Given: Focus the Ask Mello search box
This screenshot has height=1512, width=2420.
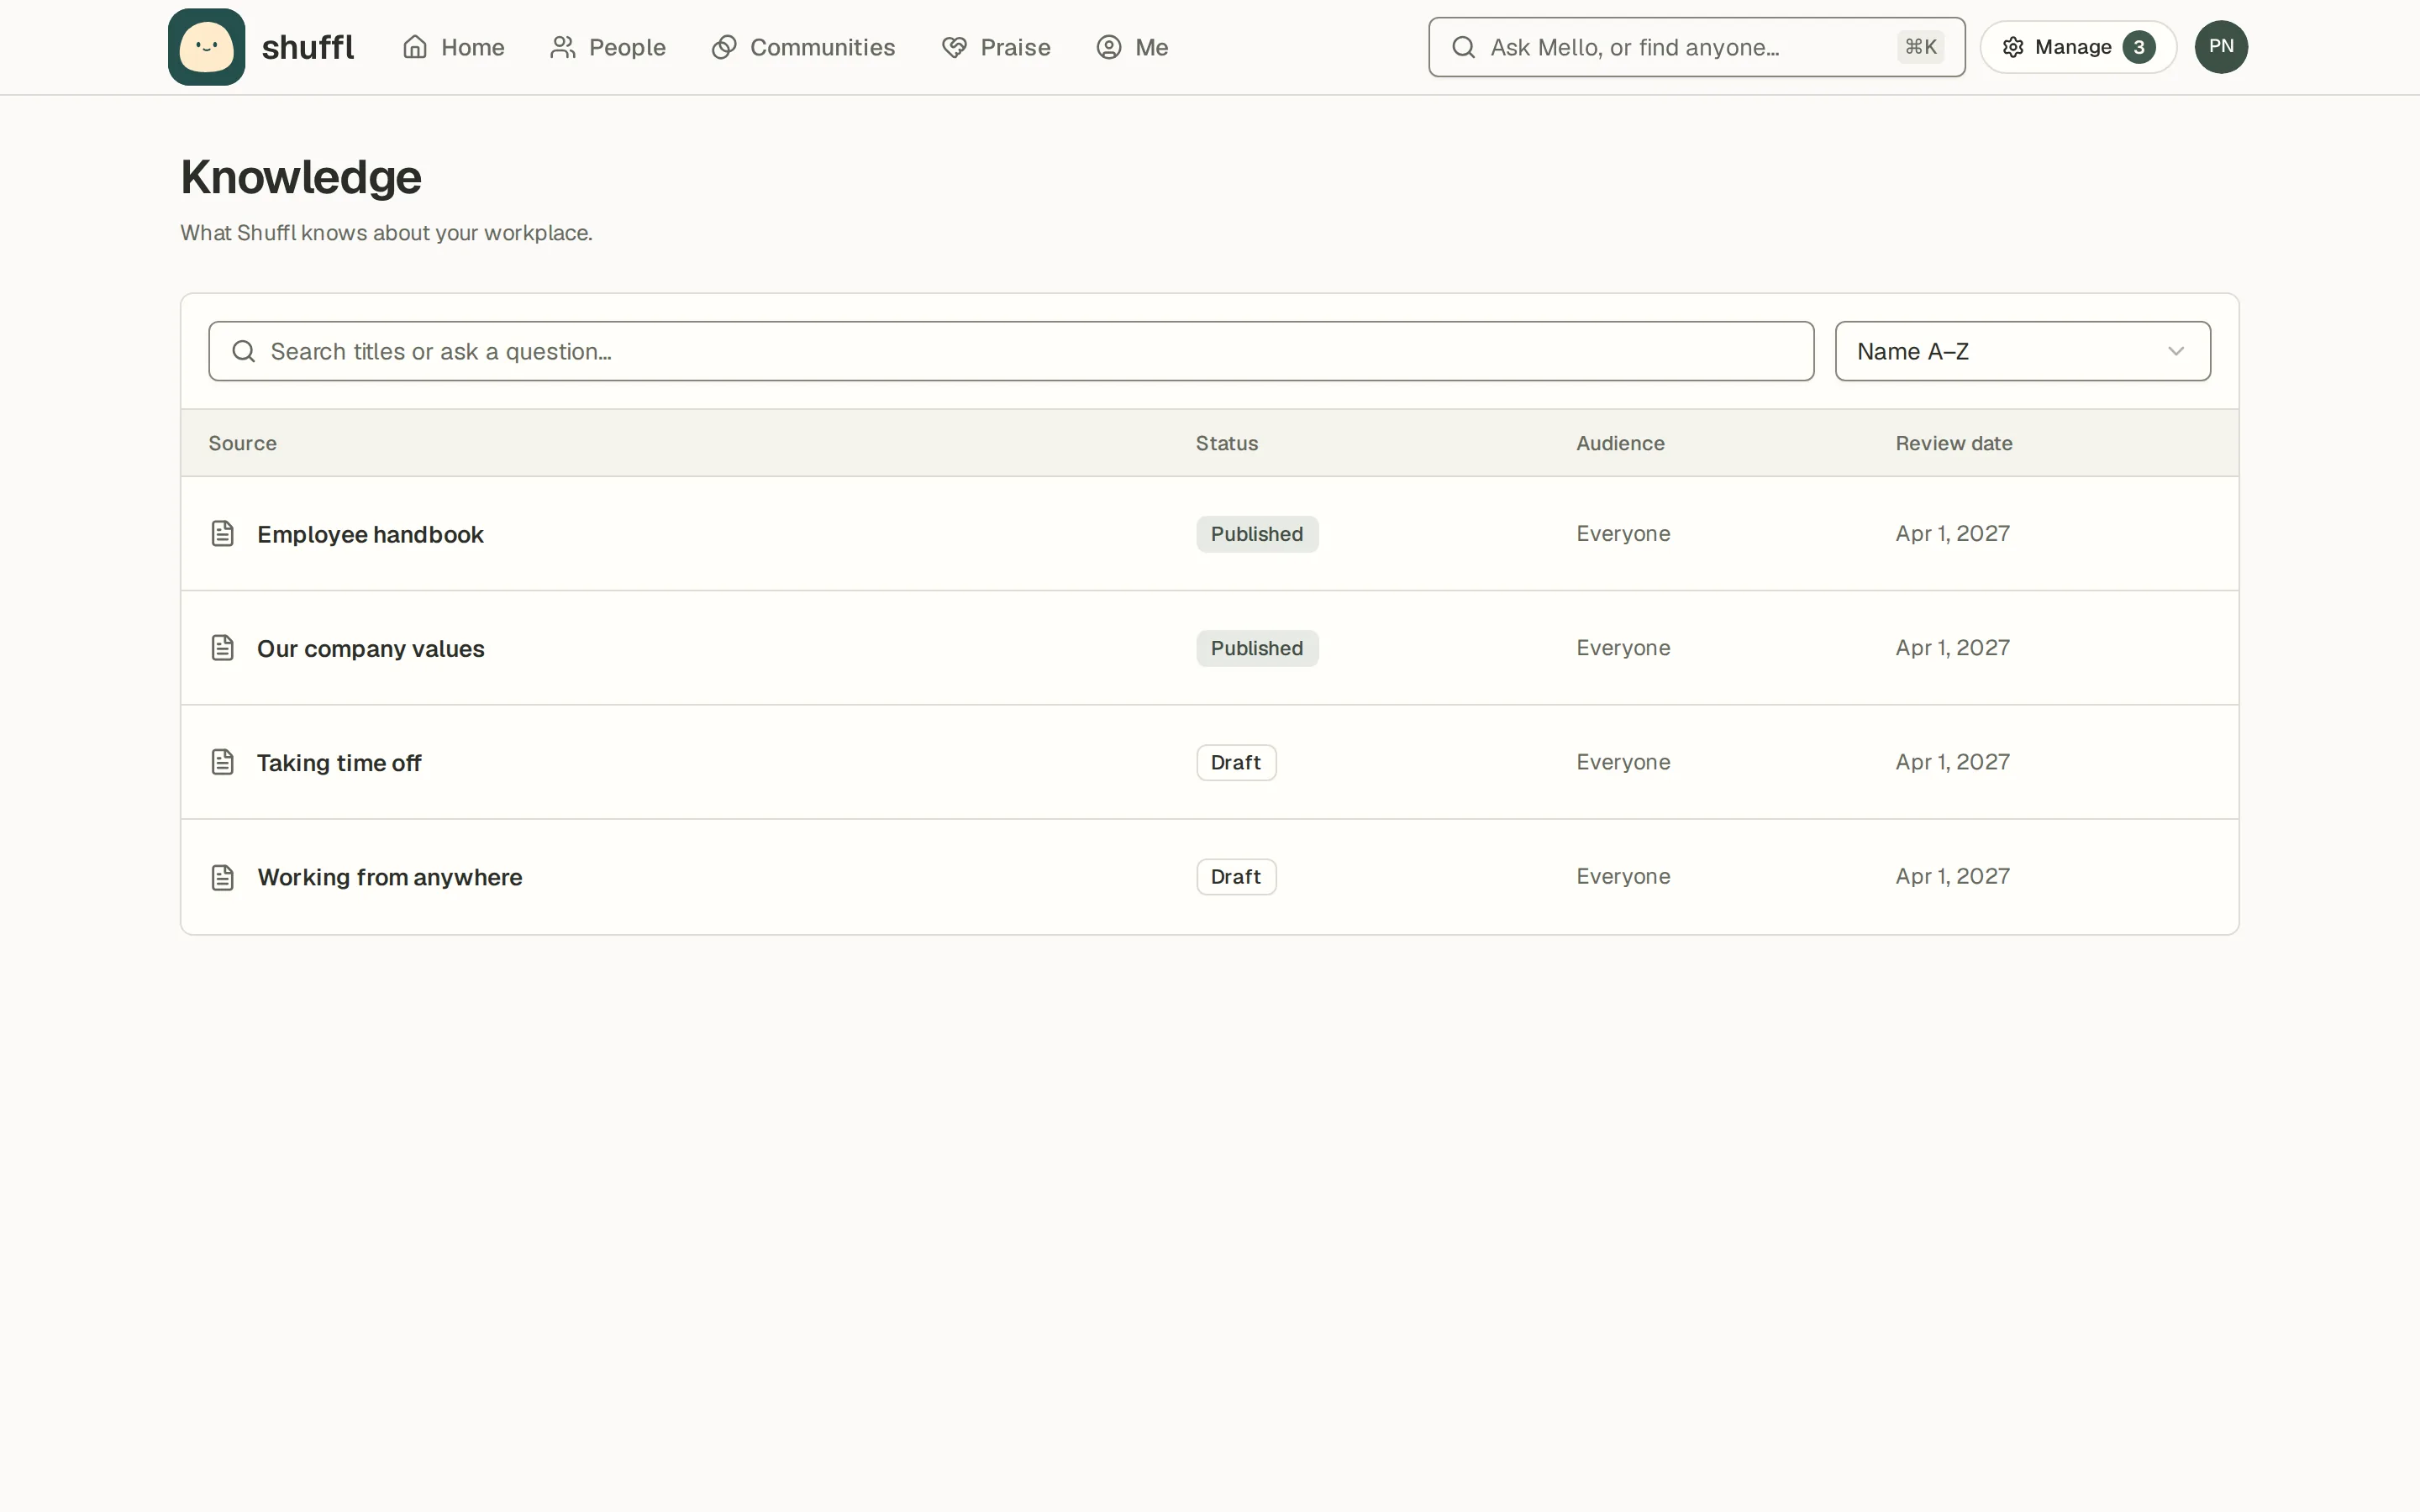Looking at the screenshot, I should pos(1696,47).
